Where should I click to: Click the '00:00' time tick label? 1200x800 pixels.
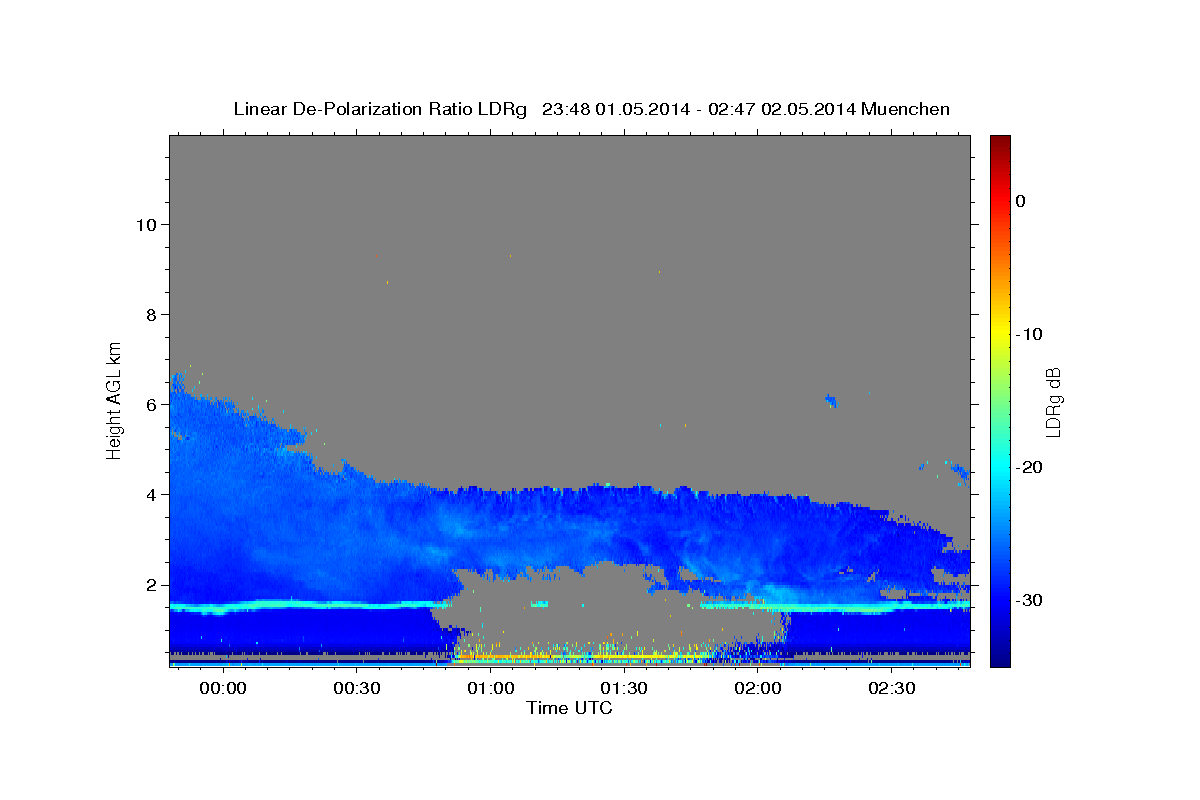(222, 689)
